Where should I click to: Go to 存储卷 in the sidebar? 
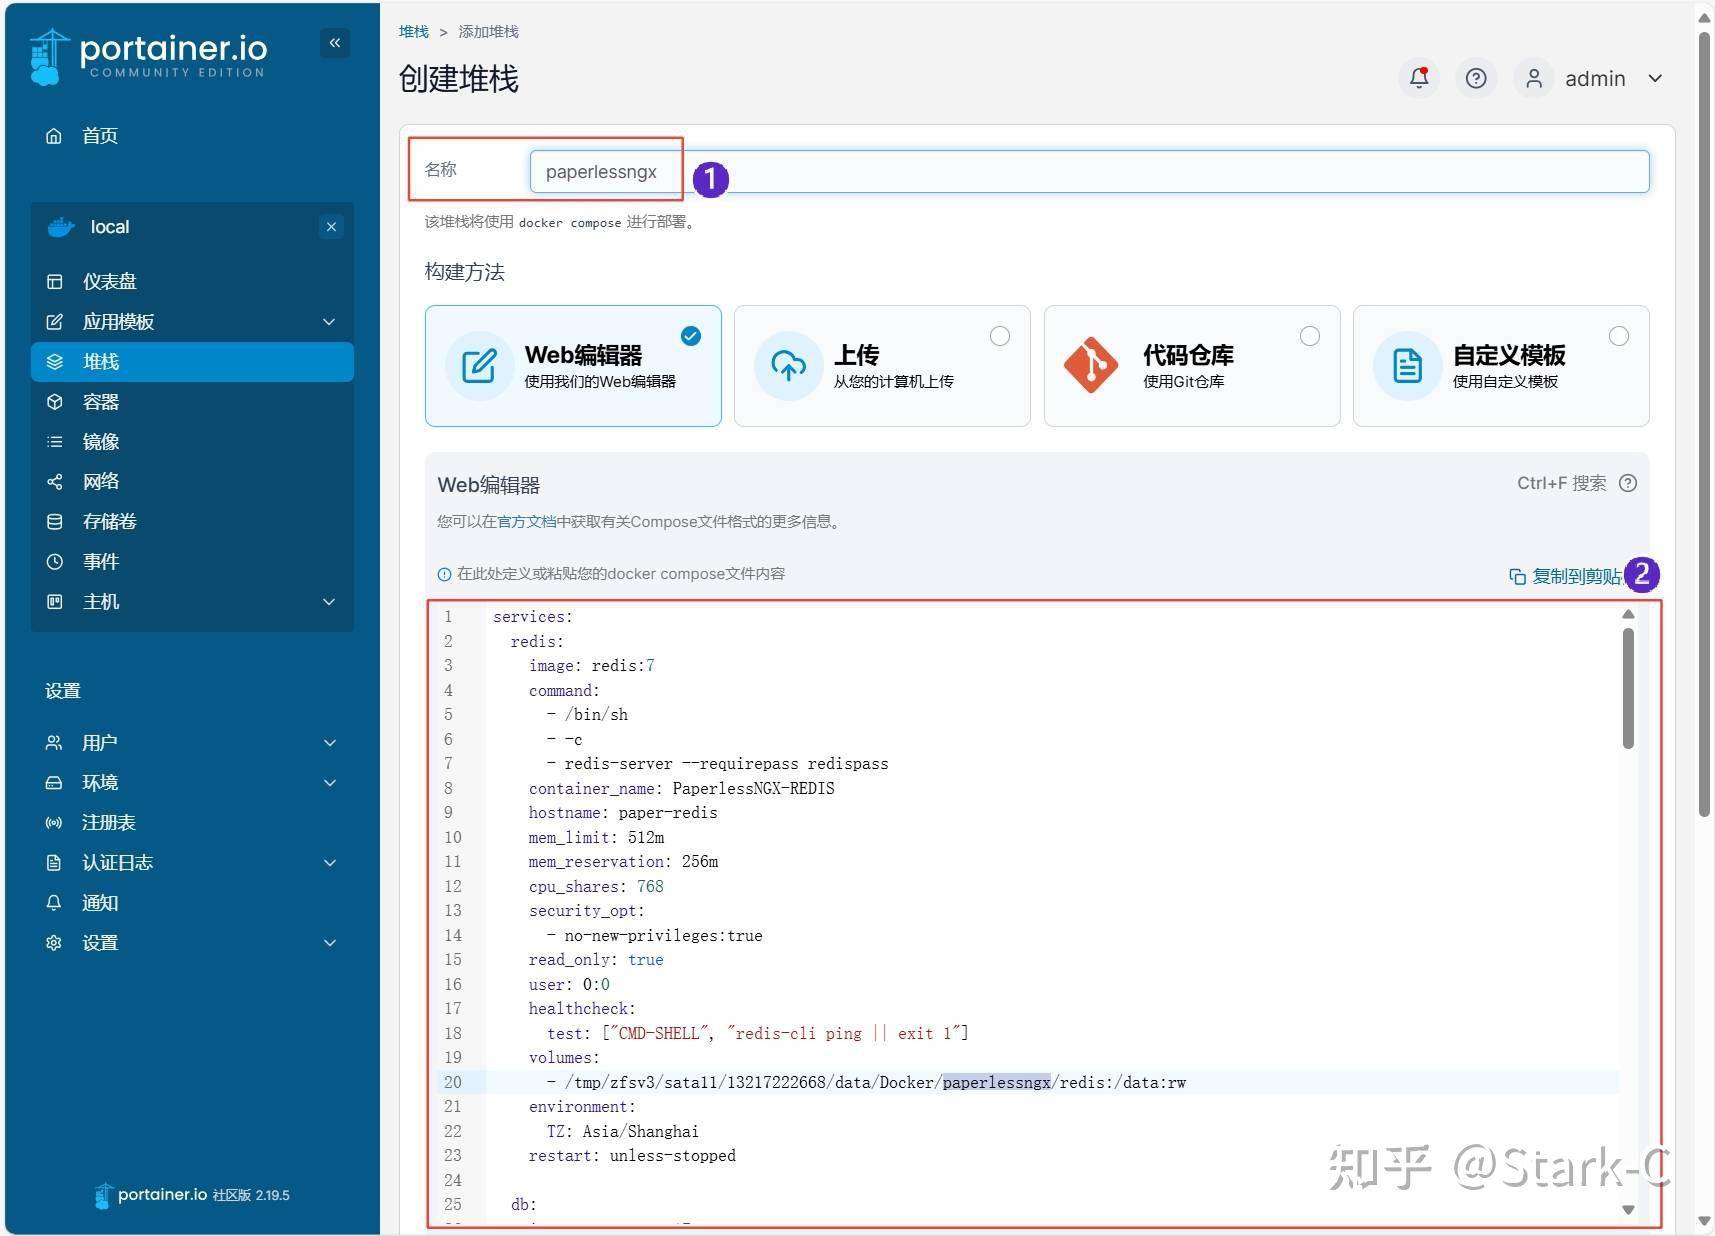pyautogui.click(x=110, y=522)
